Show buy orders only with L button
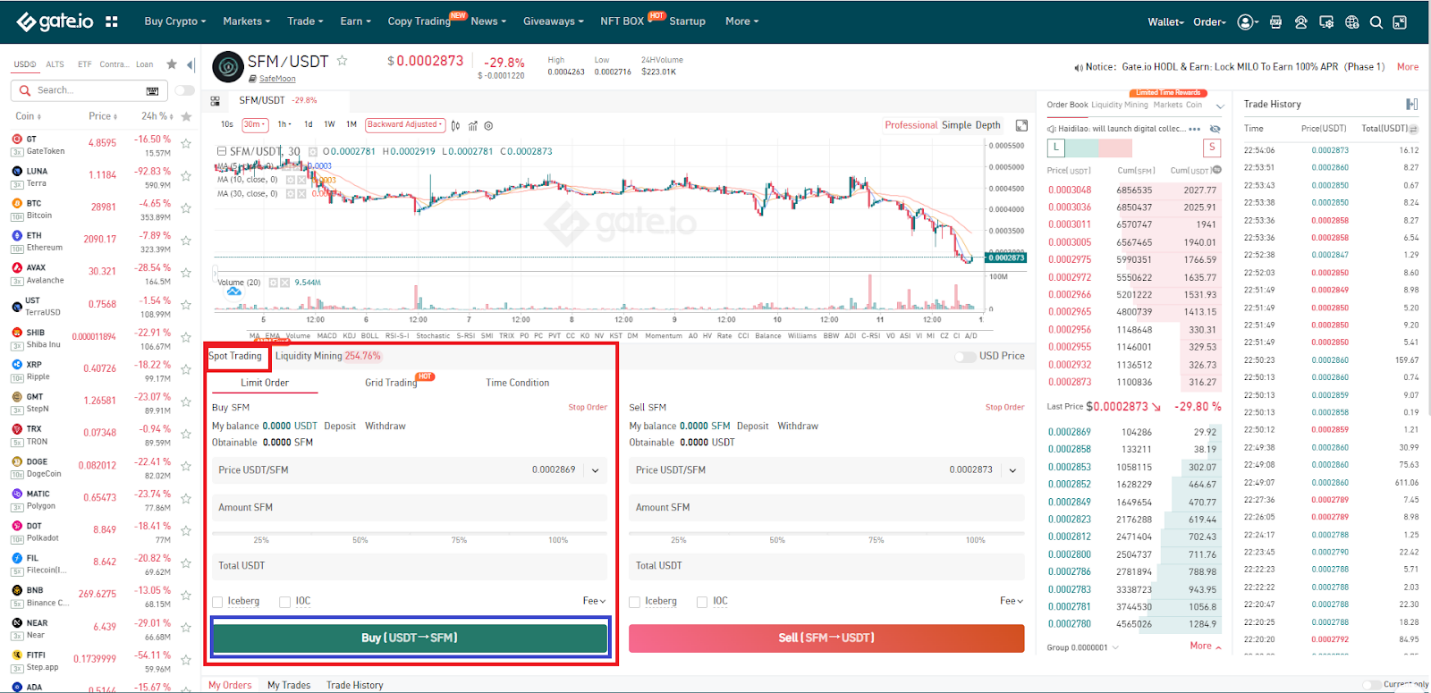This screenshot has width=1431, height=693. [x=1055, y=147]
